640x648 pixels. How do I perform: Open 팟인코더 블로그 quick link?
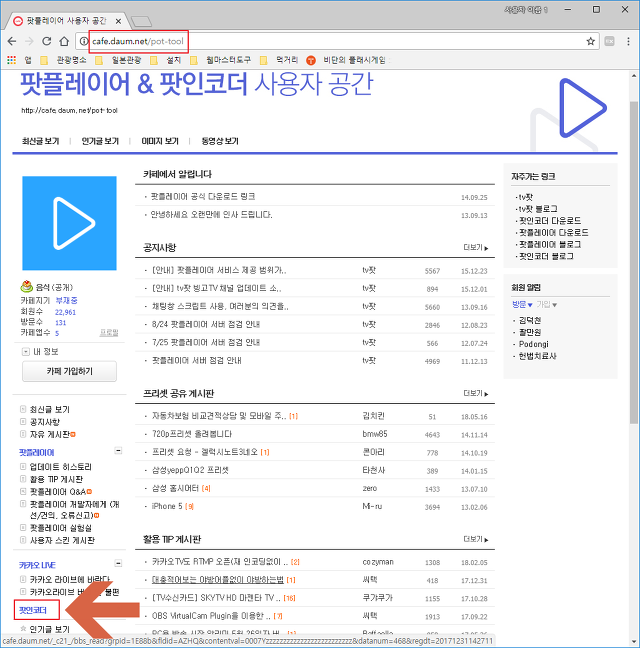[546, 256]
